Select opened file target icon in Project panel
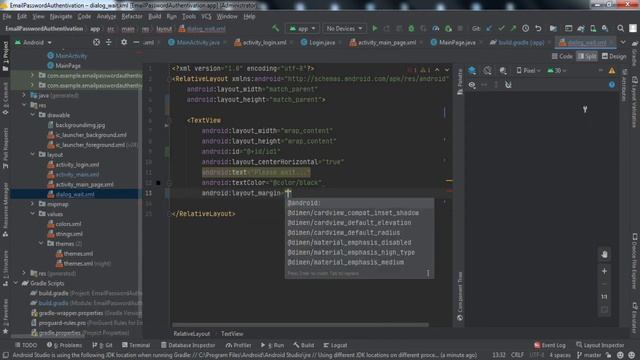This screenshot has height=360, width=640. pyautogui.click(x=96, y=42)
